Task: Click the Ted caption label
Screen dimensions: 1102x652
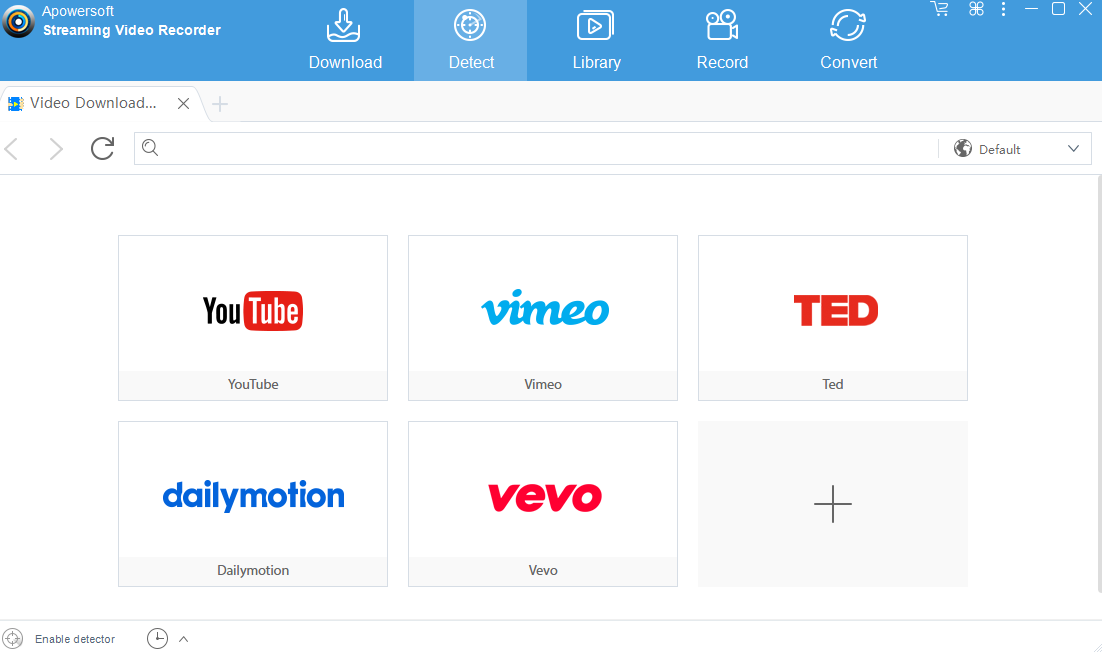Action: [x=833, y=384]
